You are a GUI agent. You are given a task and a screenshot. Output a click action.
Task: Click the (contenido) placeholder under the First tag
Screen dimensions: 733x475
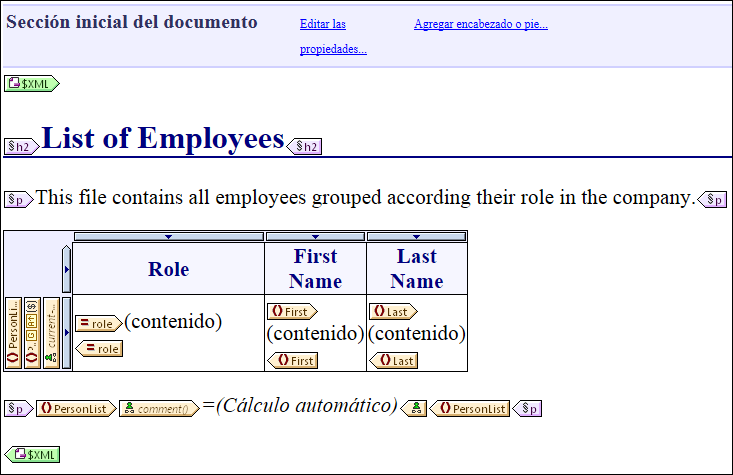click(315, 334)
